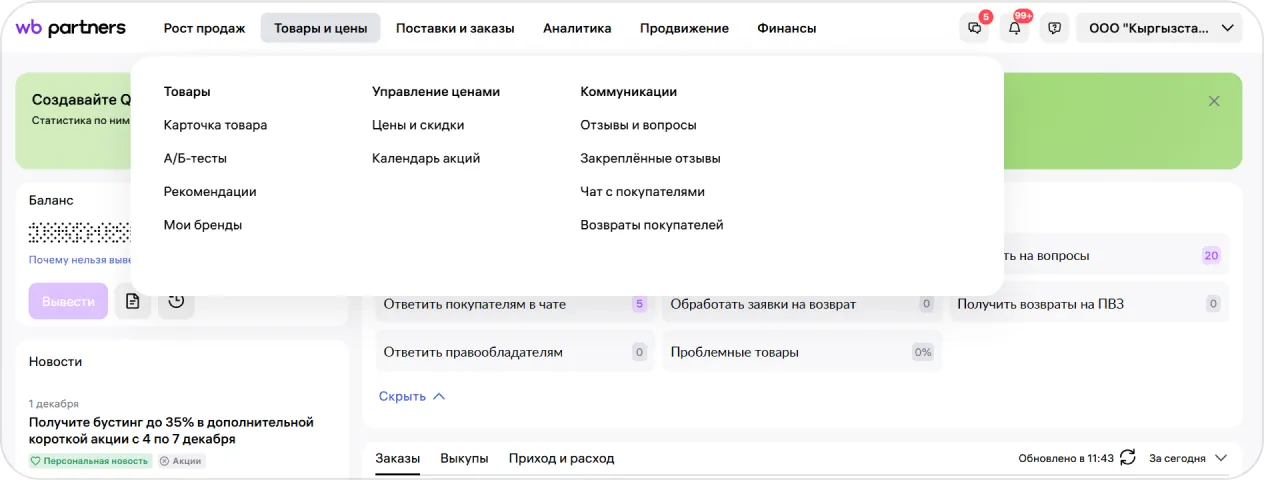Open the notifications bell icon
1264x480 pixels.
tap(1014, 28)
